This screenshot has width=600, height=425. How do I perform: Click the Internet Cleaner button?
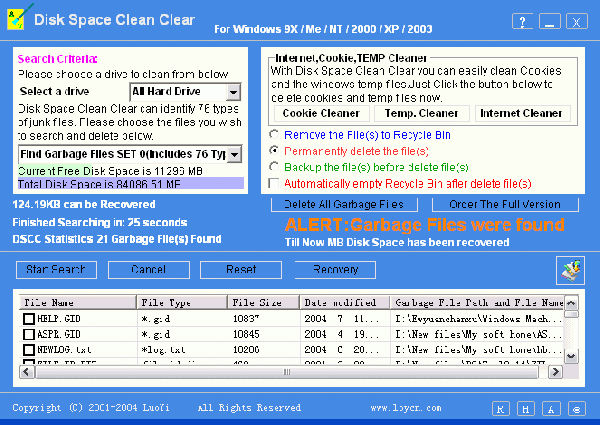tap(522, 114)
